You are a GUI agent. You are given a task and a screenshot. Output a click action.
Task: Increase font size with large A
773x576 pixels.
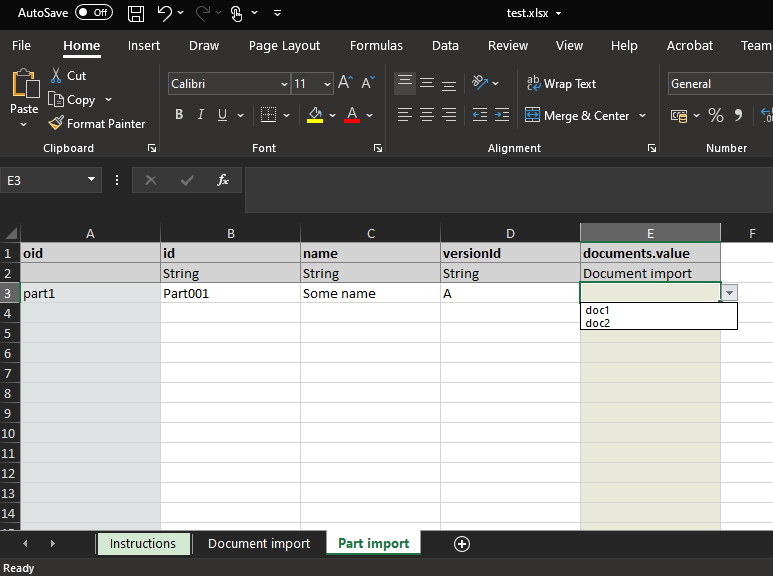click(x=345, y=82)
